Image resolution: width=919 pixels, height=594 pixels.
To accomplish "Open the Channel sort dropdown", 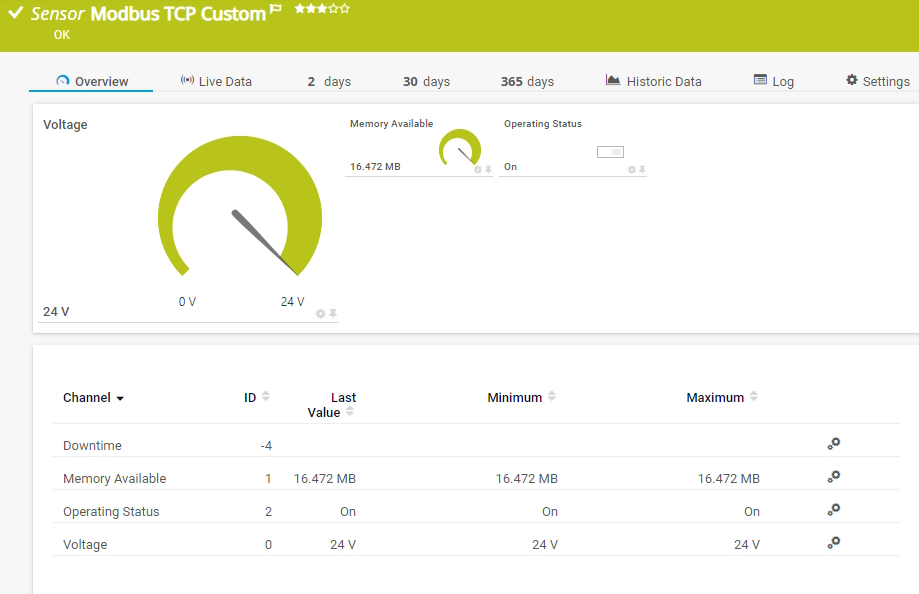I will (119, 397).
